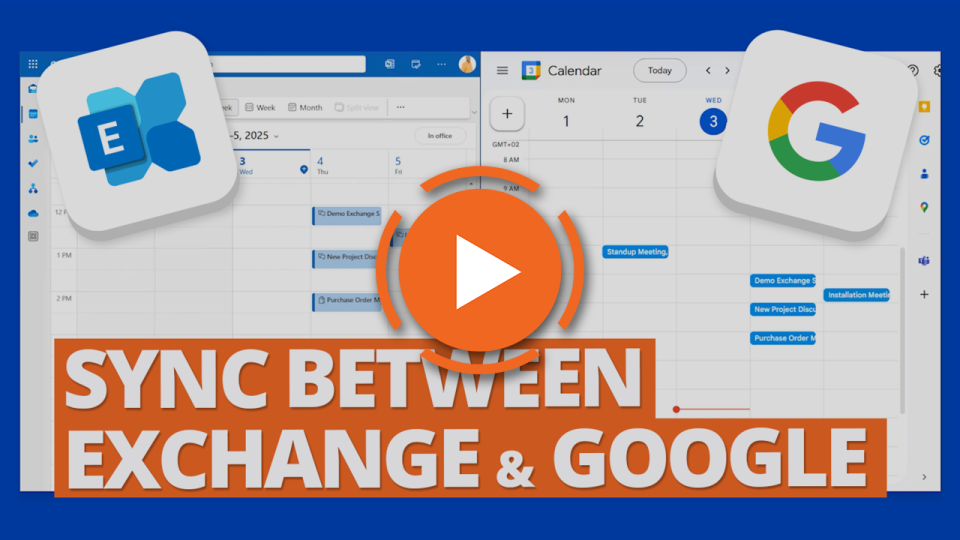Open the New Project Discu event in Google Calendar
The width and height of the screenshot is (960, 540).
click(x=783, y=309)
